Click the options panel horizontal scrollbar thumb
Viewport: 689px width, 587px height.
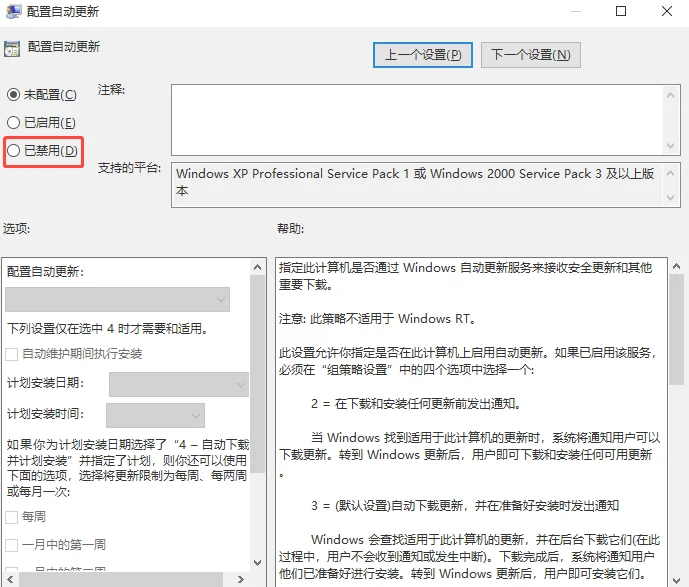[121, 579]
